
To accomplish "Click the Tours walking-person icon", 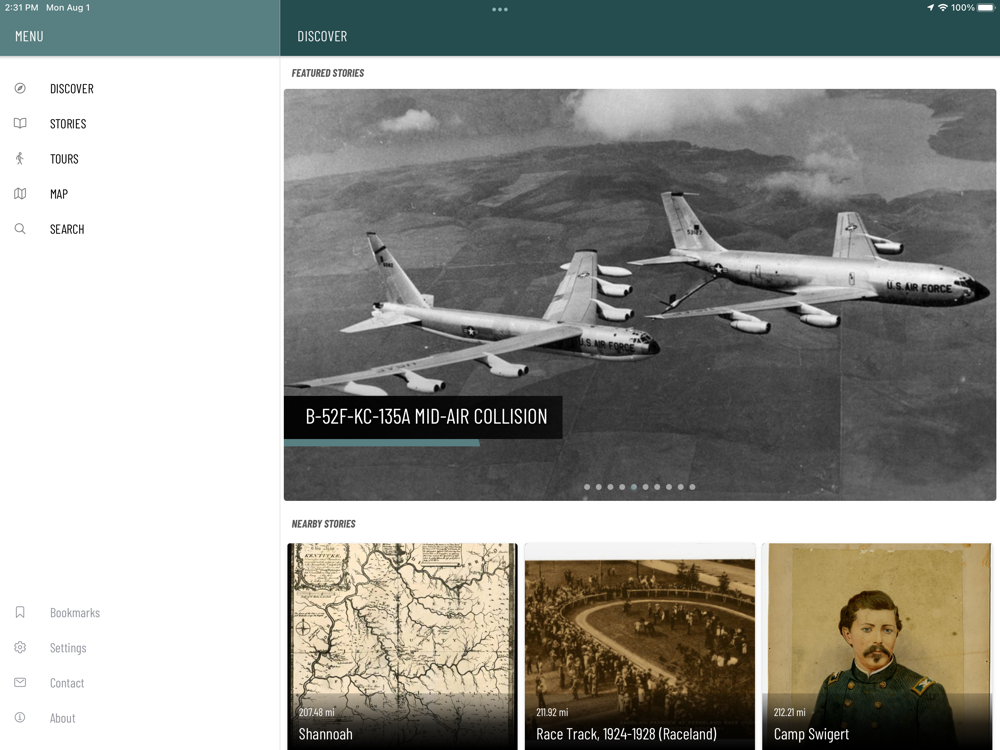I will click(20, 158).
